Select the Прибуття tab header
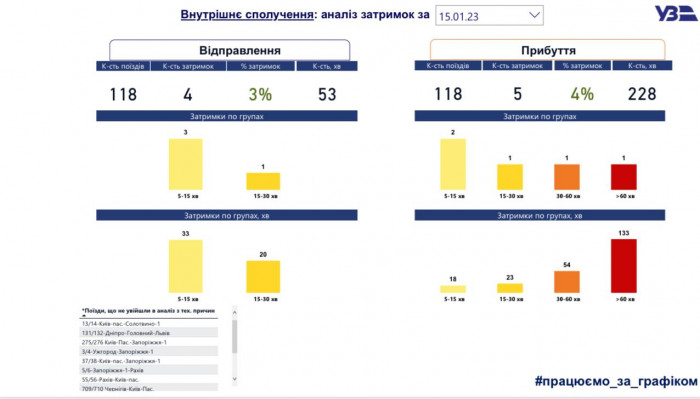 (548, 50)
